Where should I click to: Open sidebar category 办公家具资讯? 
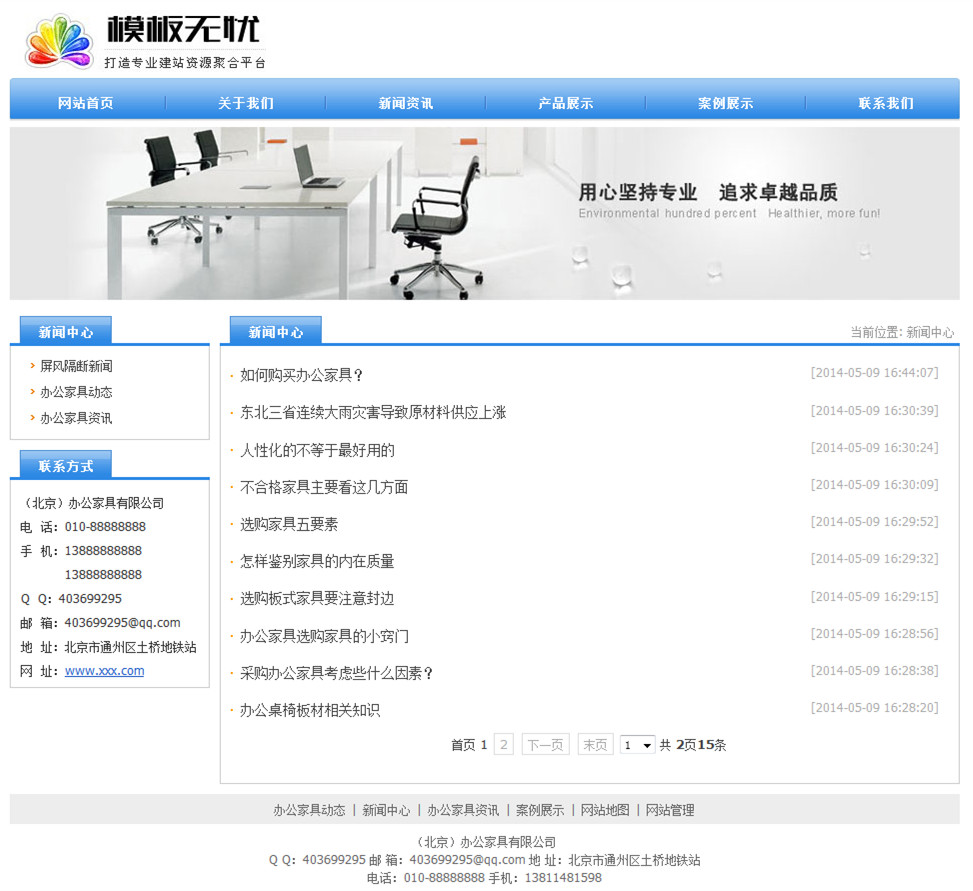pyautogui.click(x=76, y=418)
